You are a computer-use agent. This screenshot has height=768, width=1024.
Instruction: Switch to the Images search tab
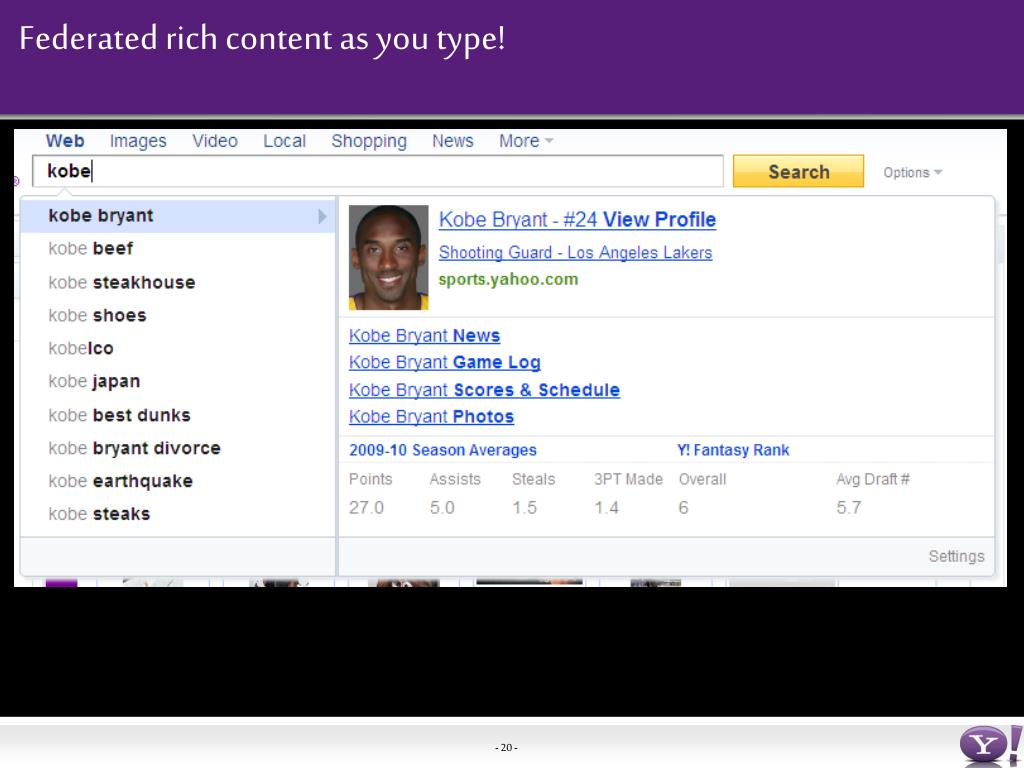138,141
